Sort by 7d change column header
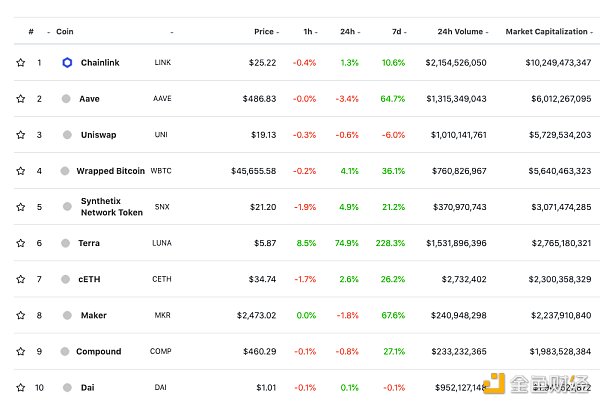 (x=399, y=32)
